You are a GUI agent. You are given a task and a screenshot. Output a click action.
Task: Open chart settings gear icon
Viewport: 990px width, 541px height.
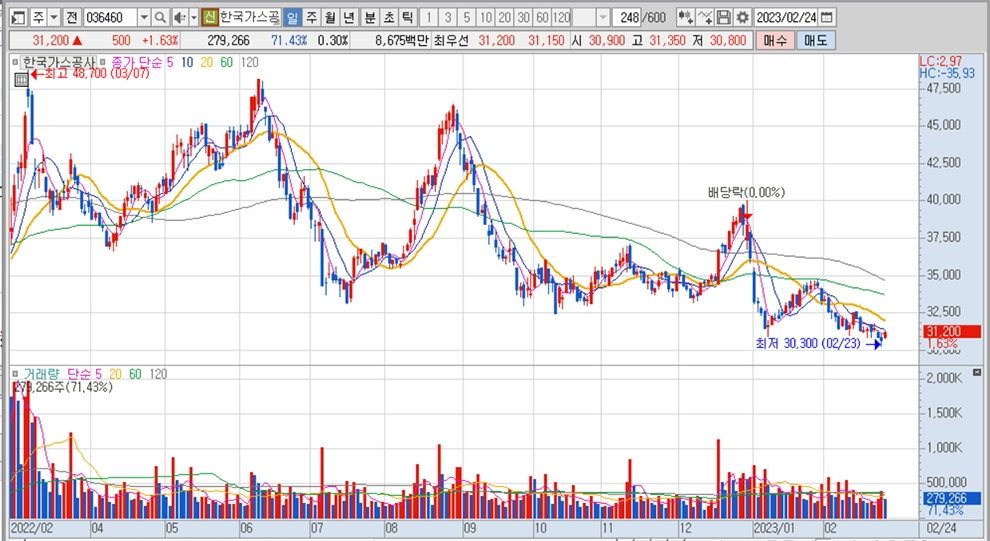[x=741, y=18]
